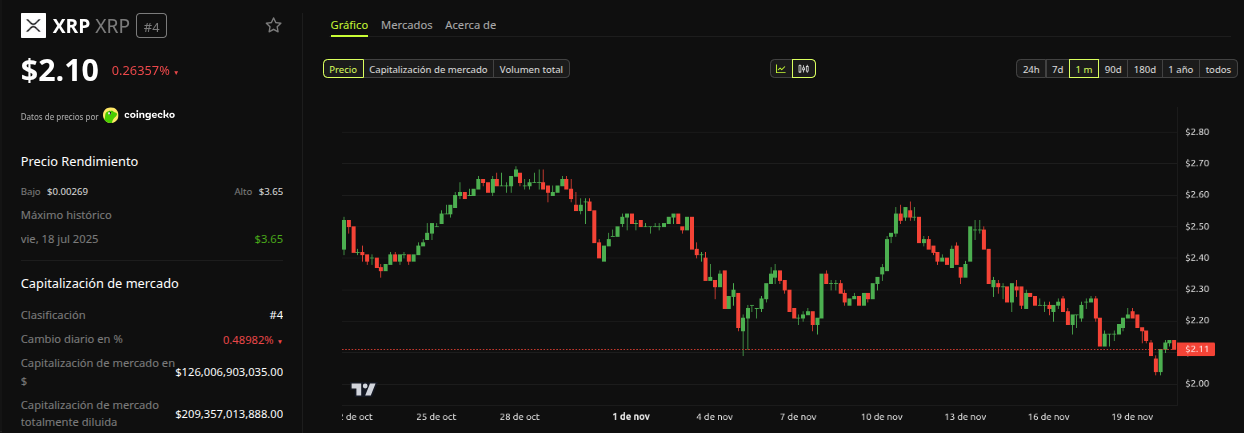Open the Acerca de tab
Viewport: 1244px width, 433px height.
(x=470, y=25)
